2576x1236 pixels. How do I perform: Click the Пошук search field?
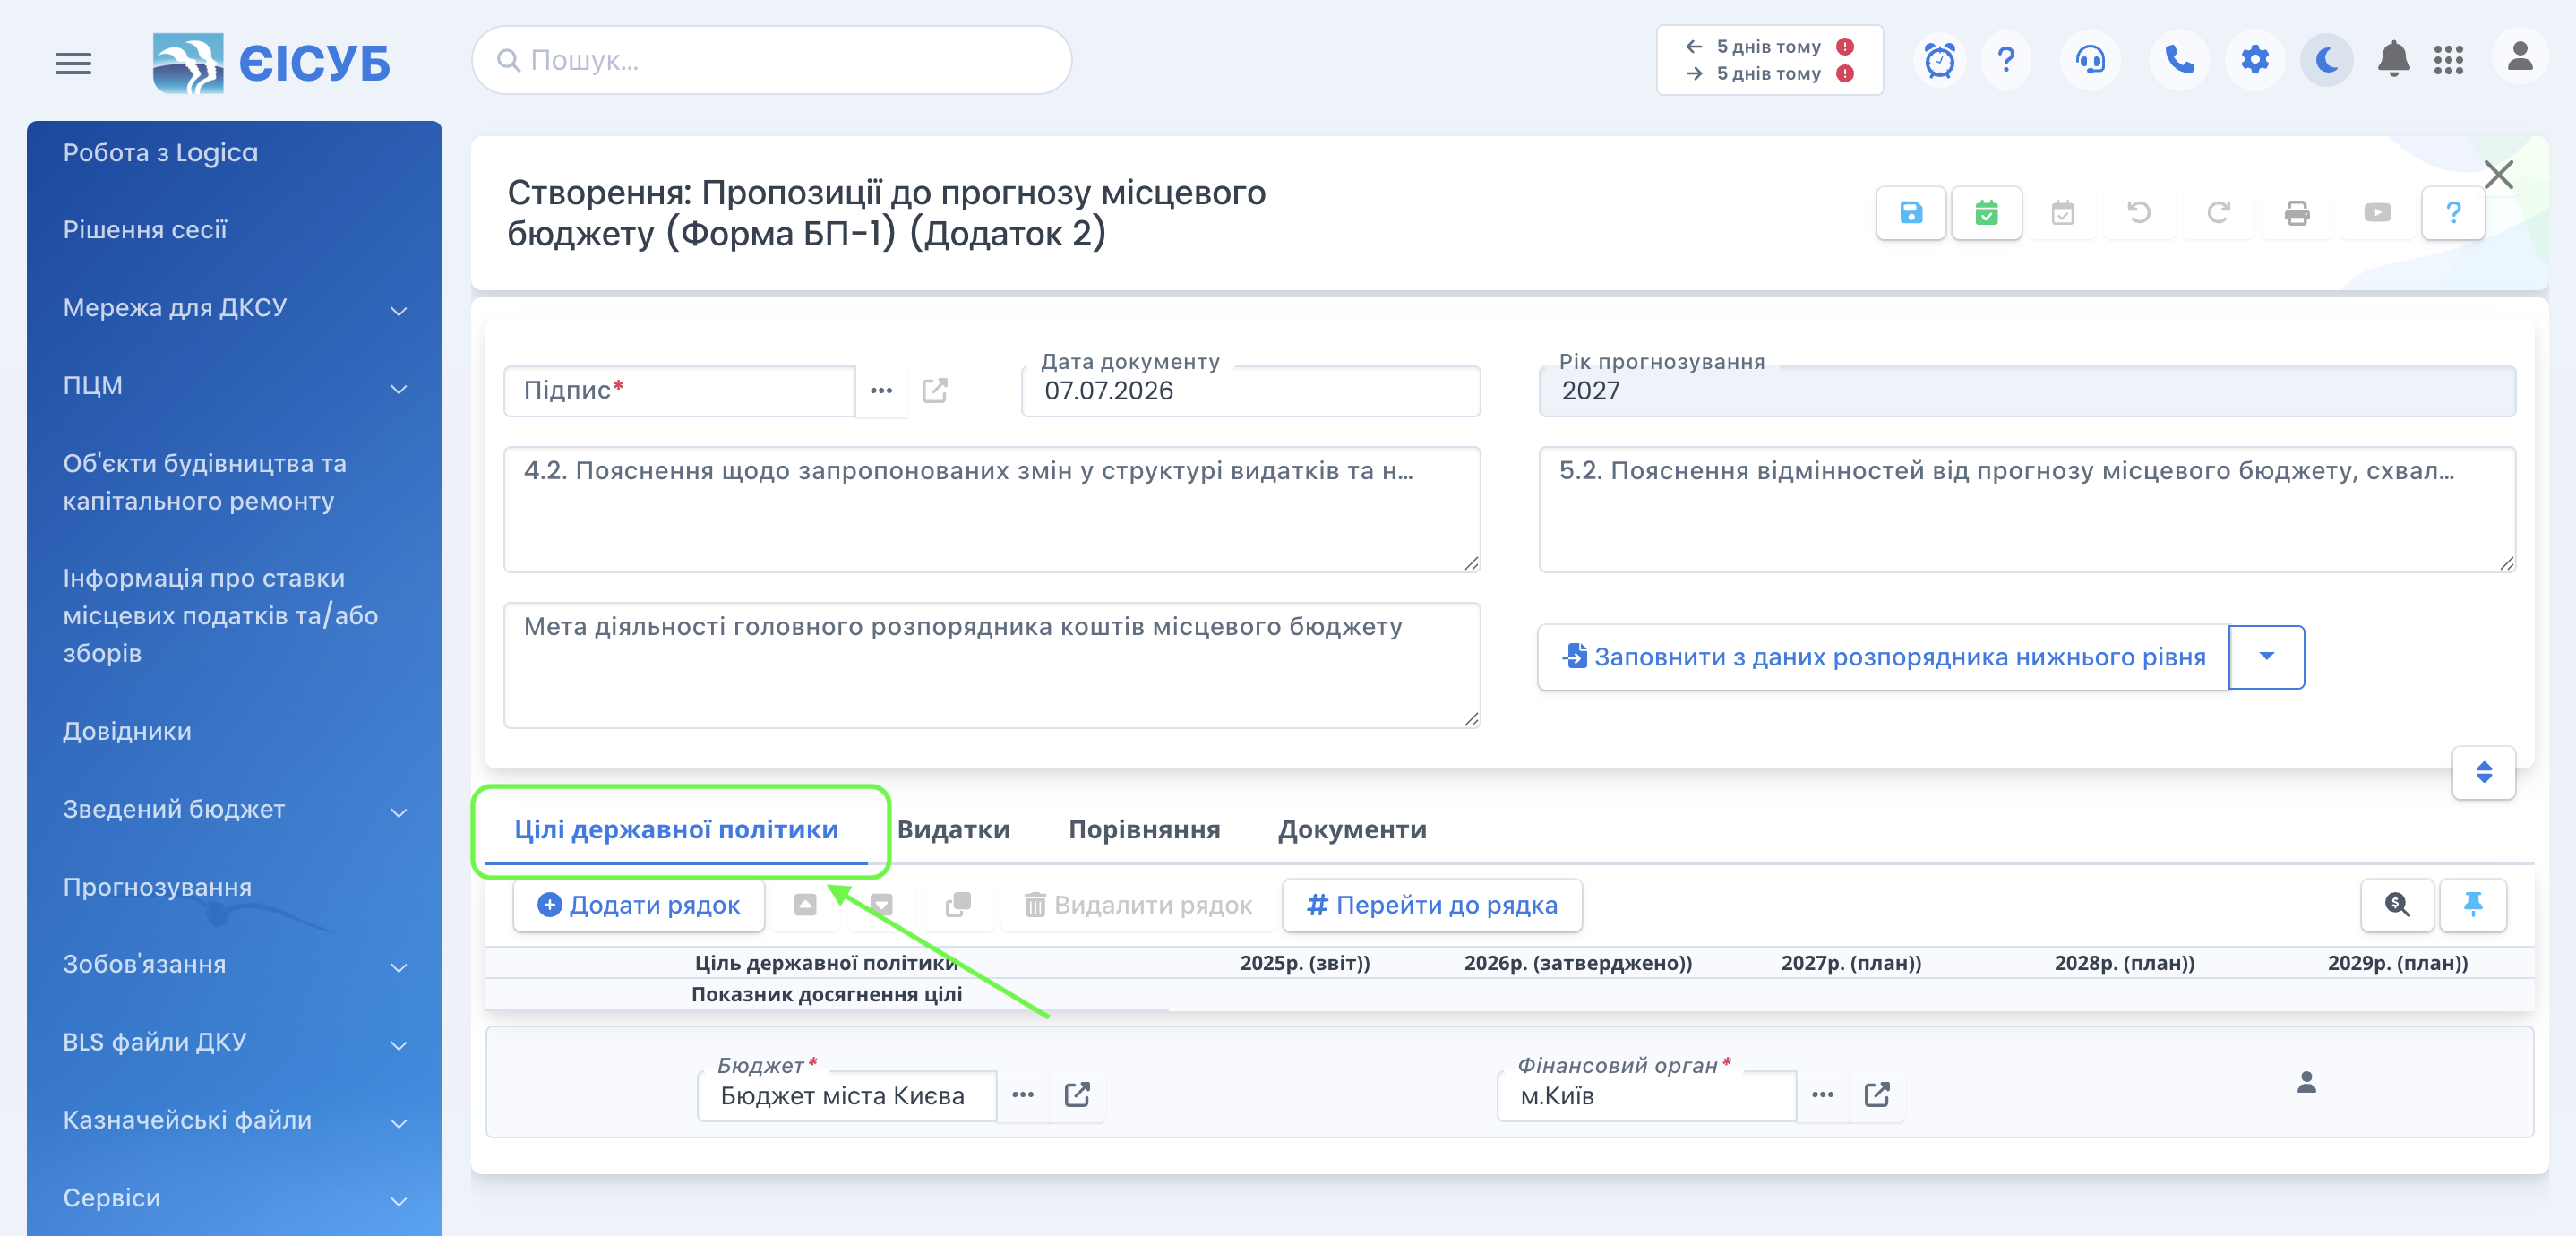coord(771,60)
